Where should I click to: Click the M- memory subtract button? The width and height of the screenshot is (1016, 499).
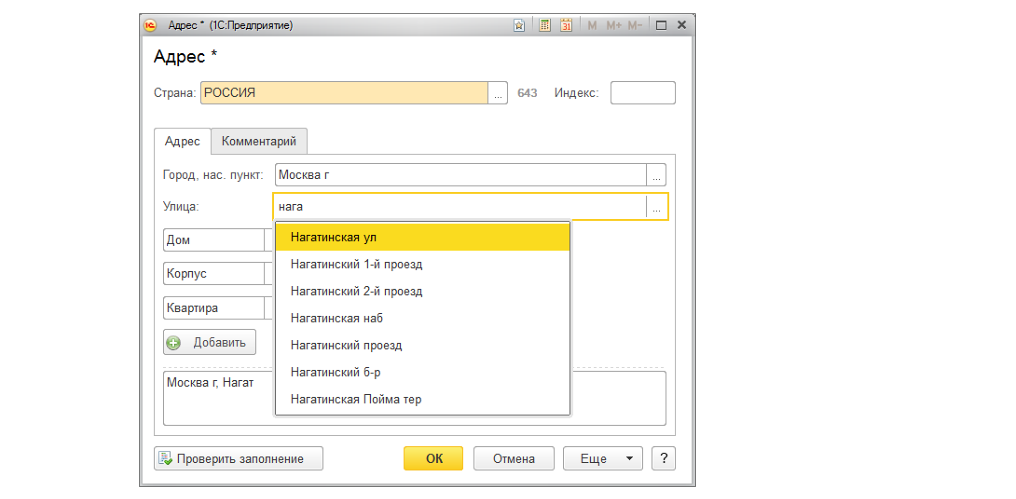point(634,26)
